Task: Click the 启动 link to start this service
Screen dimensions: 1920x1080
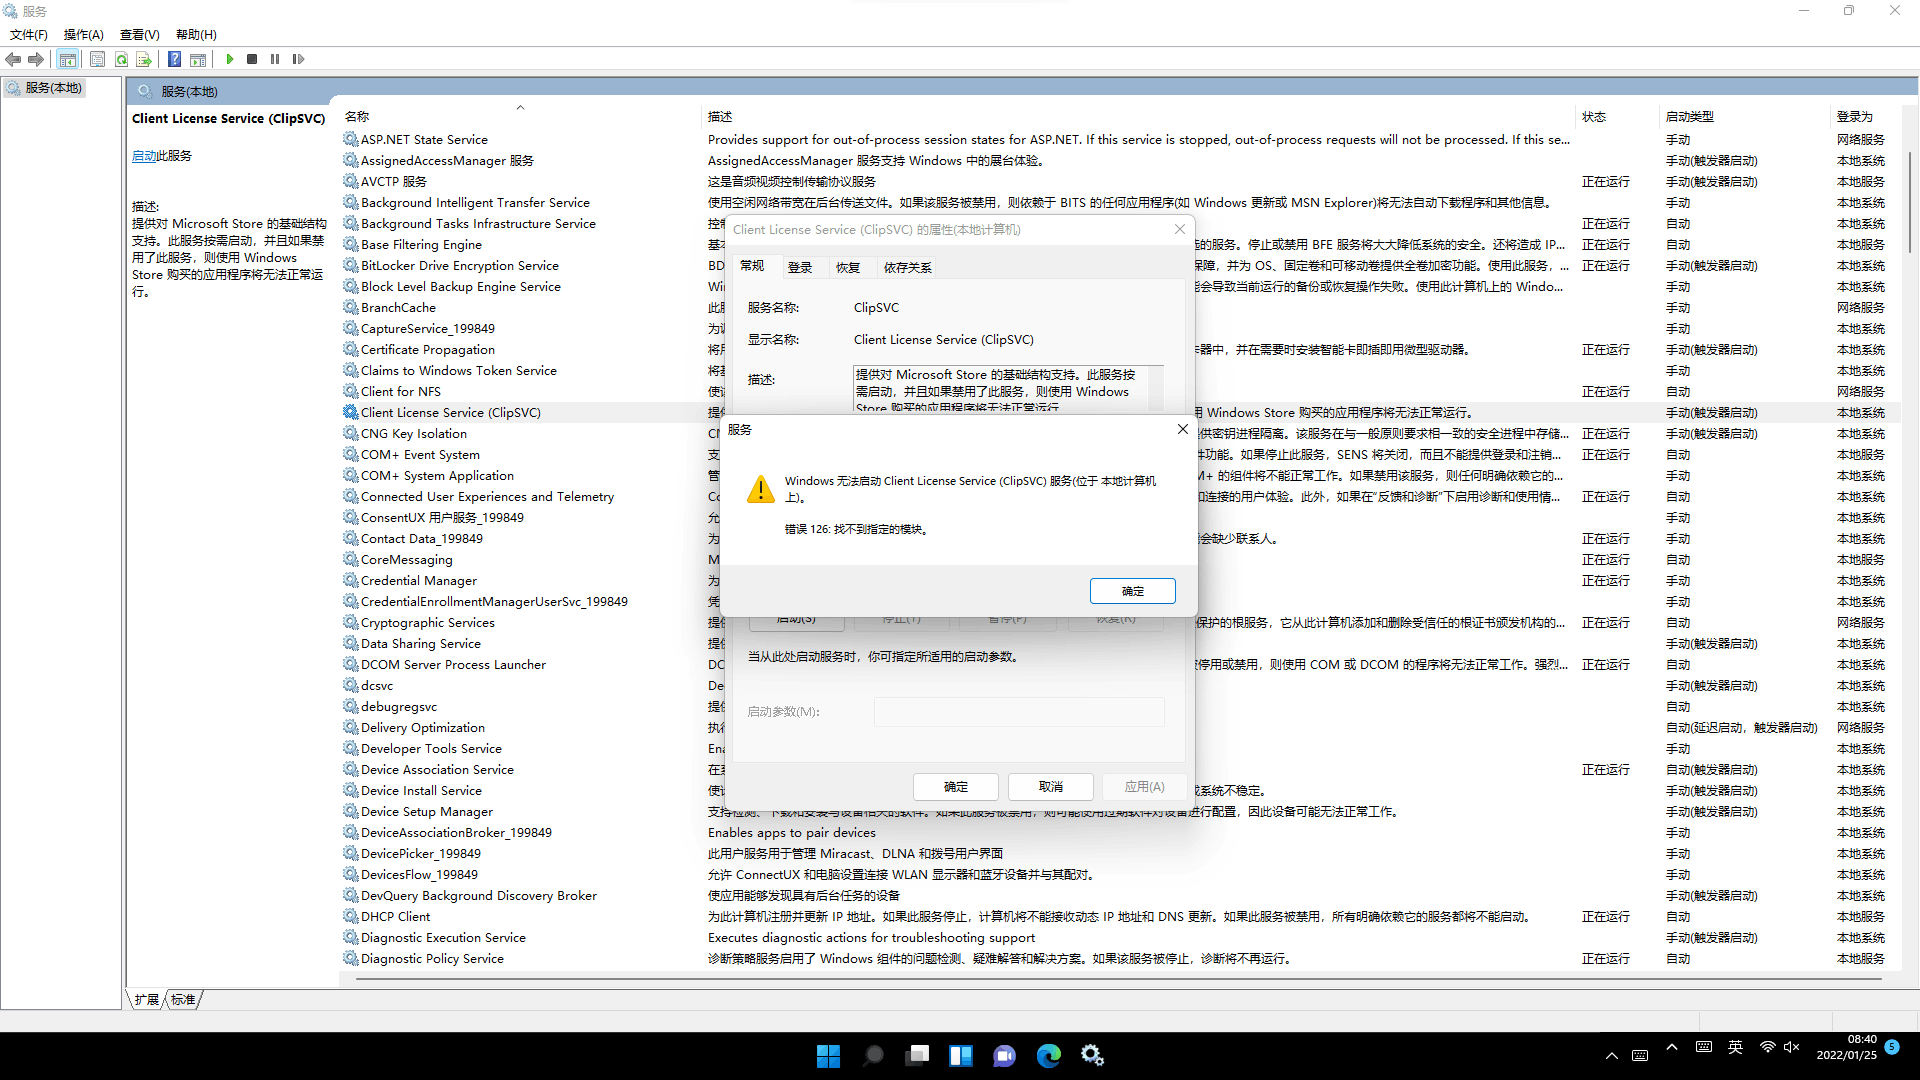Action: tap(144, 156)
